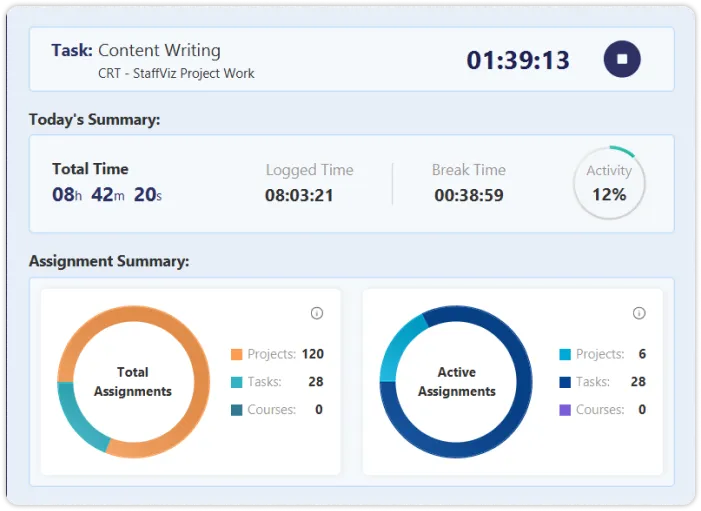Click the Total Time 08h 42m 20s readout
701x511 pixels.
pos(107,194)
